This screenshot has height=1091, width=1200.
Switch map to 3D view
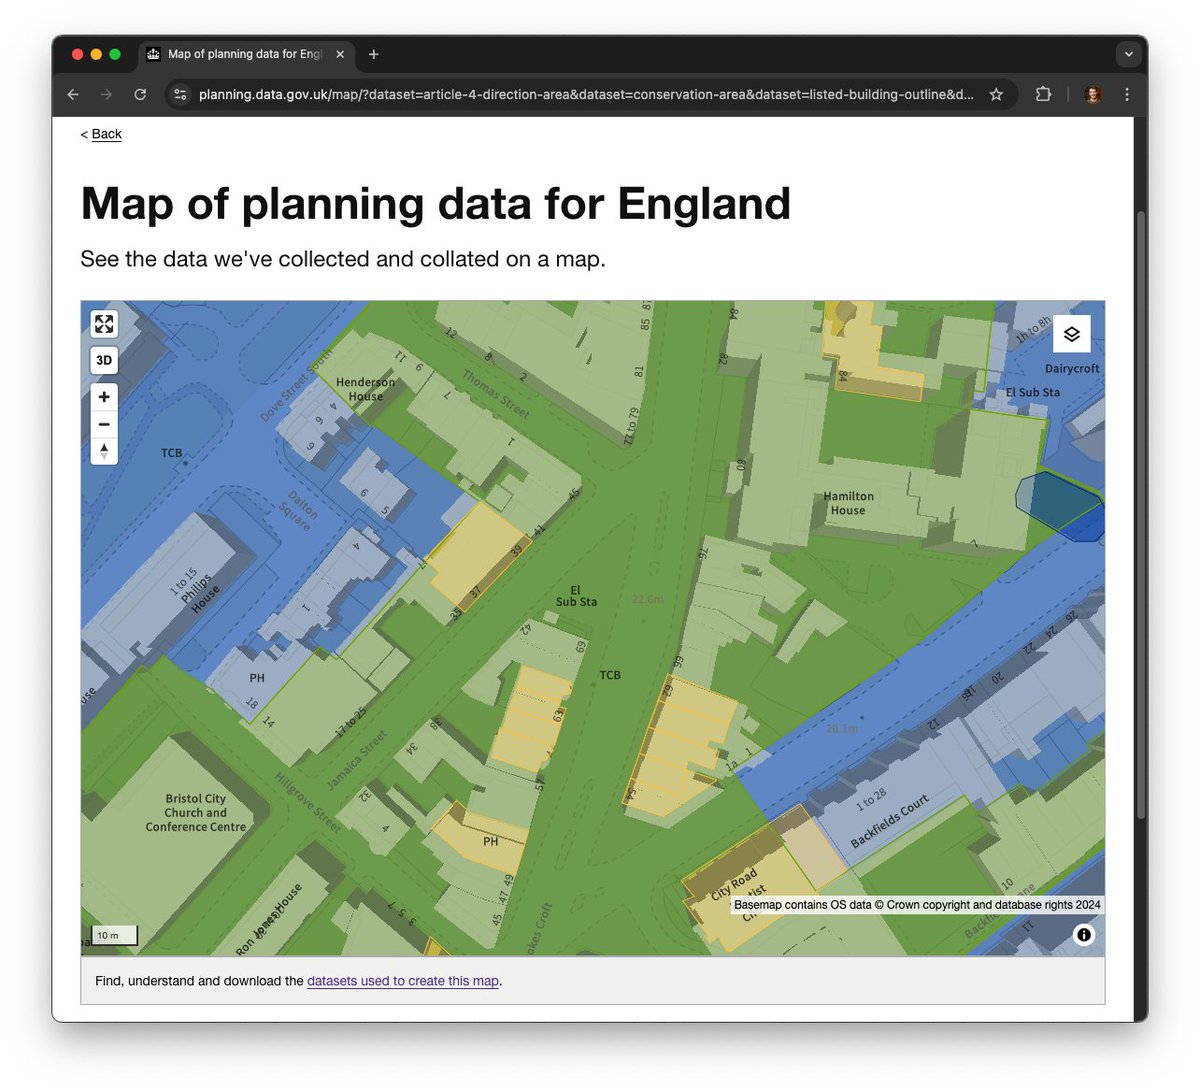pyautogui.click(x=104, y=360)
